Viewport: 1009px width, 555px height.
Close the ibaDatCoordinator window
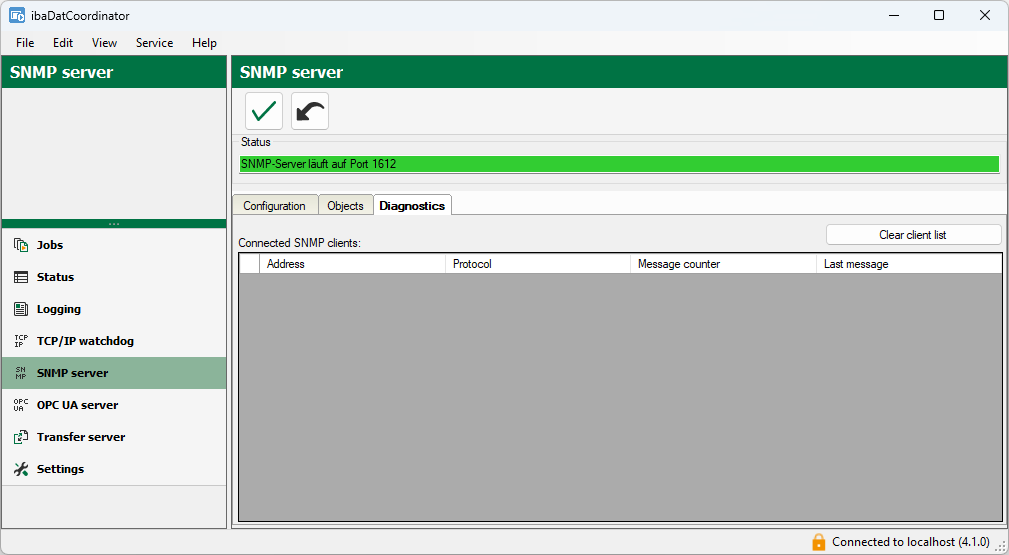985,15
